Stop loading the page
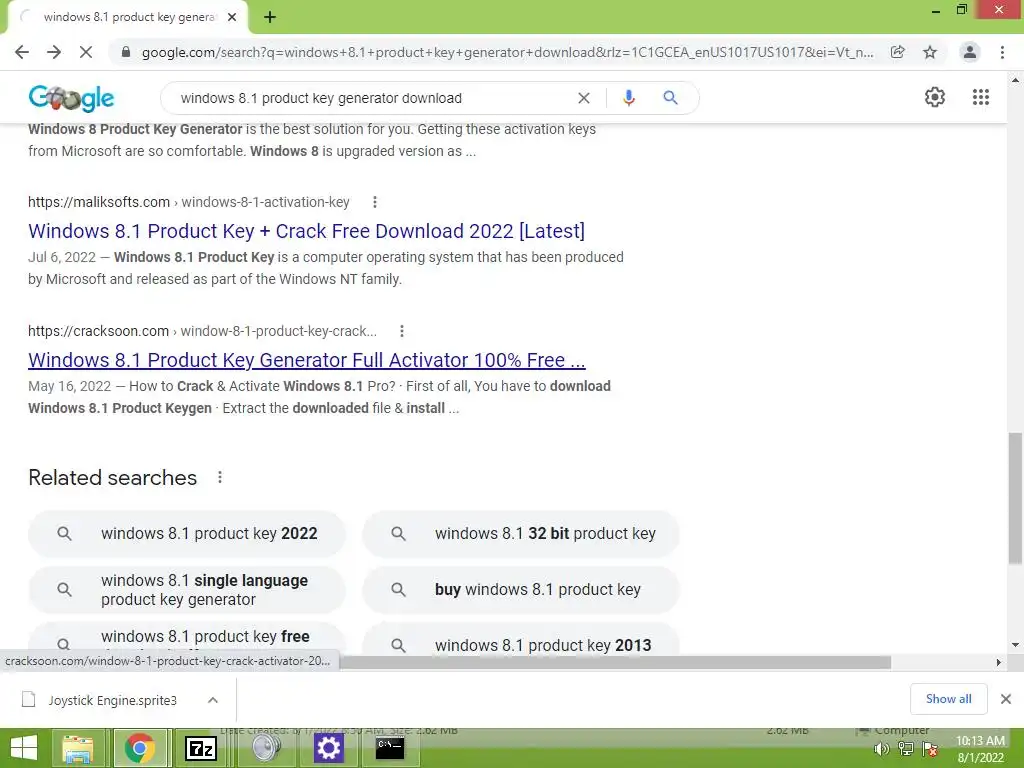This screenshot has height=768, width=1024. (86, 52)
